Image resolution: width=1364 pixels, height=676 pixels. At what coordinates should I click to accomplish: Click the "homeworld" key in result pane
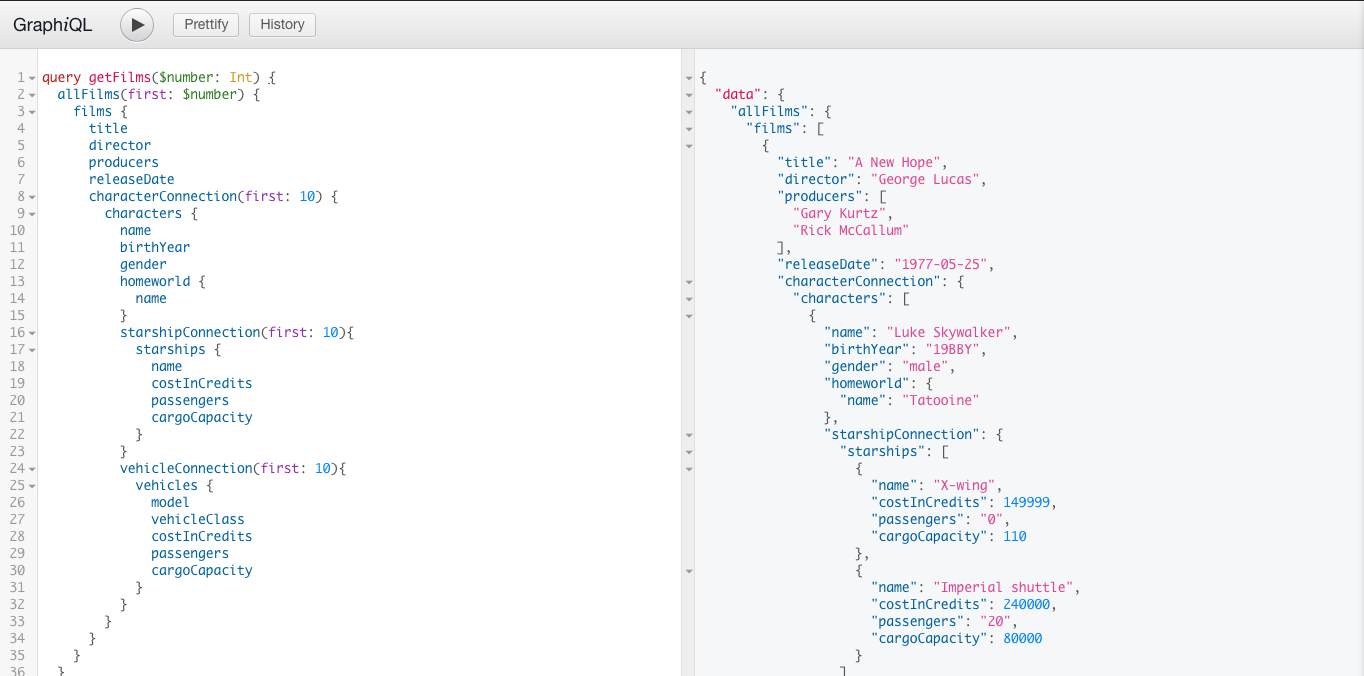(x=866, y=383)
